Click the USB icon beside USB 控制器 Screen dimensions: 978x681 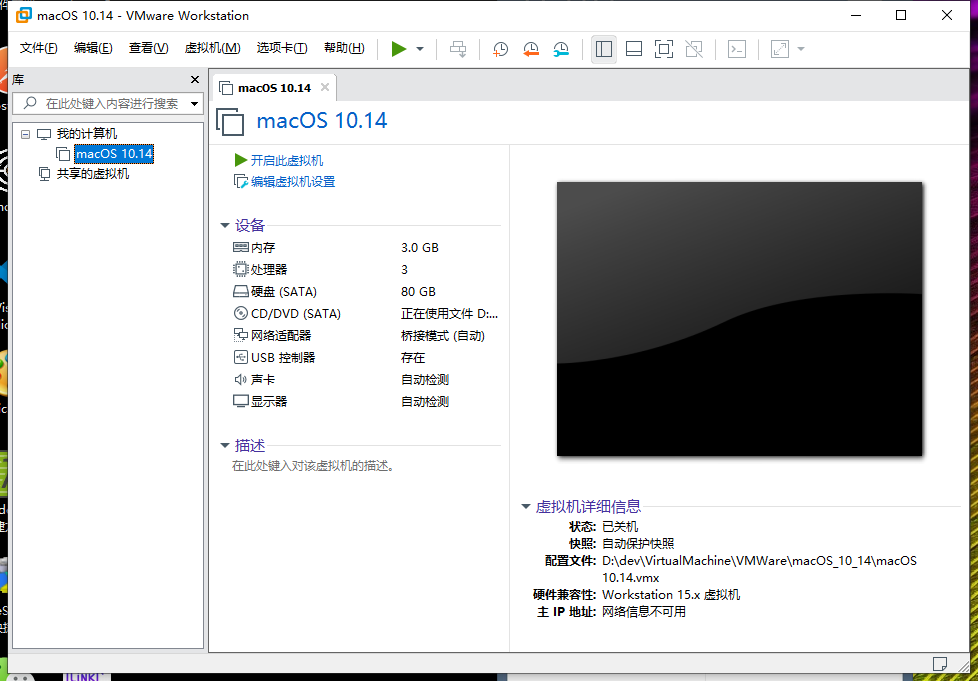point(241,357)
